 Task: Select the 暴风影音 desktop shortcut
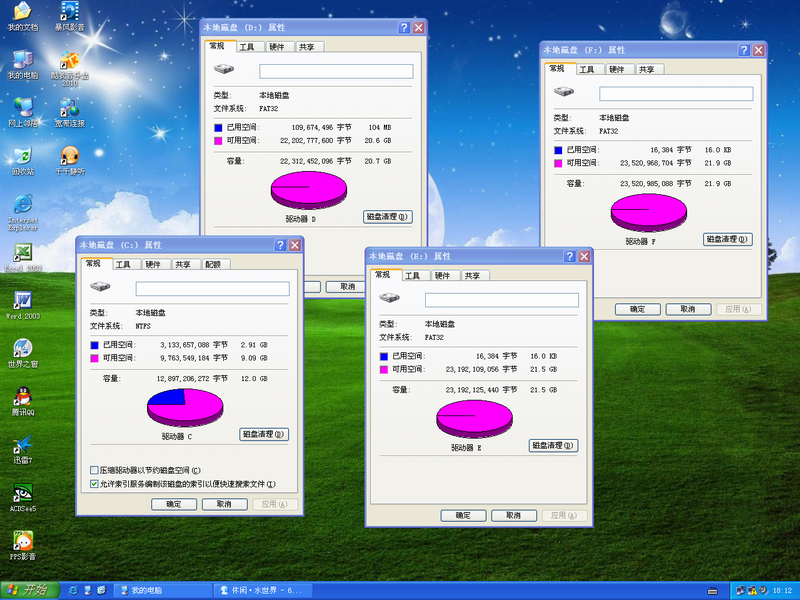70,16
